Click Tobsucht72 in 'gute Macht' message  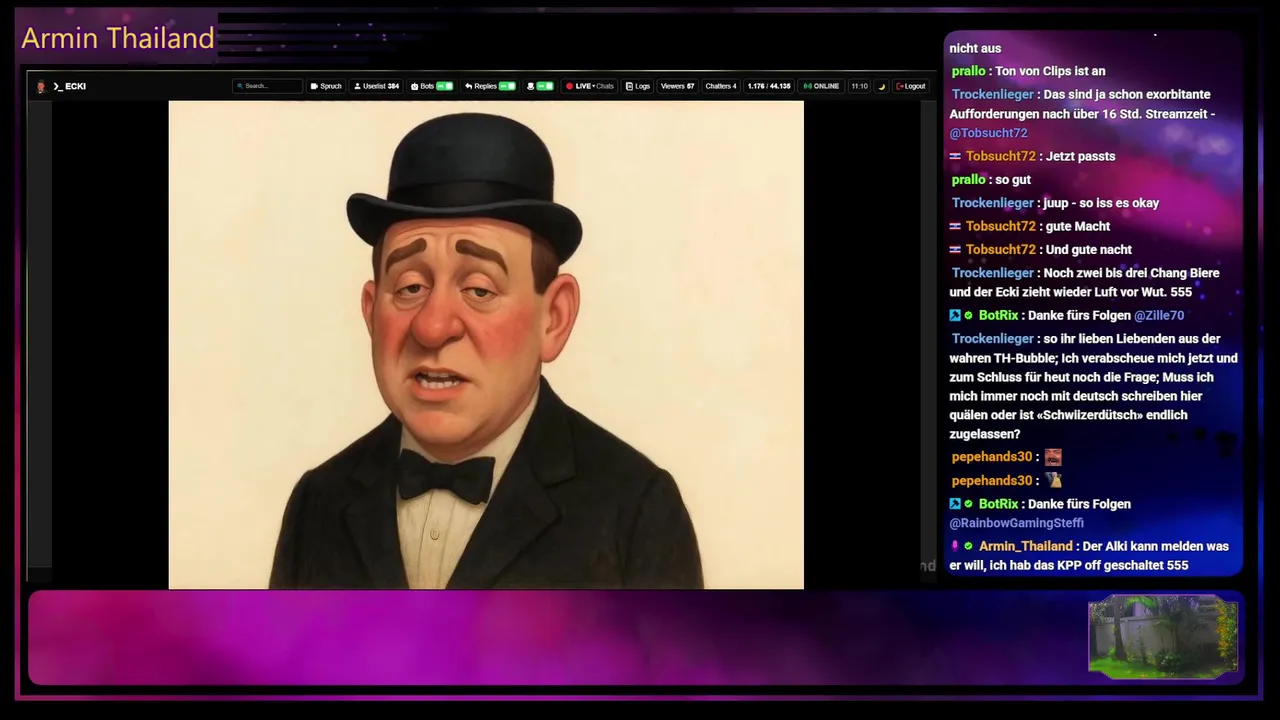[1000, 226]
